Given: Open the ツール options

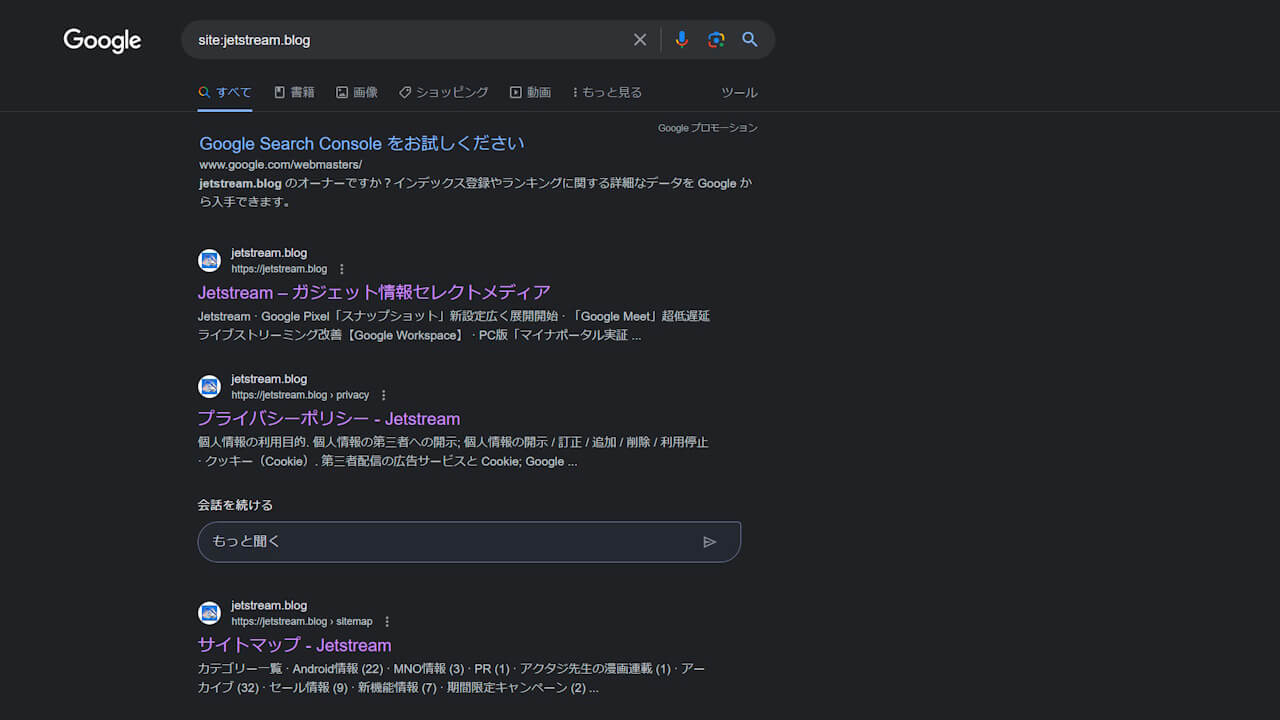Looking at the screenshot, I should click(x=739, y=92).
